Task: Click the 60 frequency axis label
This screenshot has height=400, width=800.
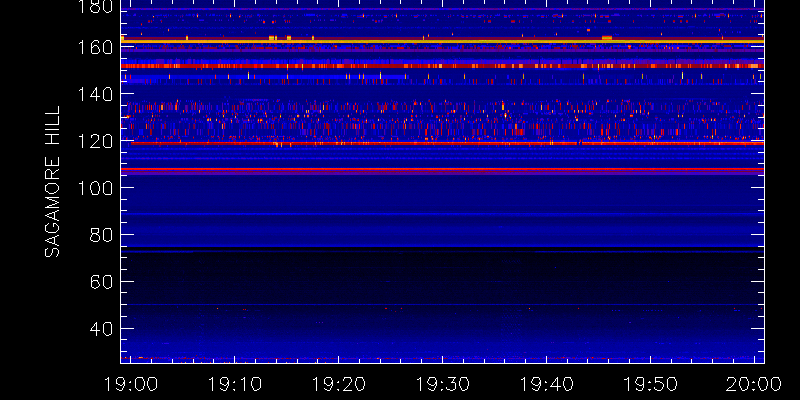Action: (101, 282)
